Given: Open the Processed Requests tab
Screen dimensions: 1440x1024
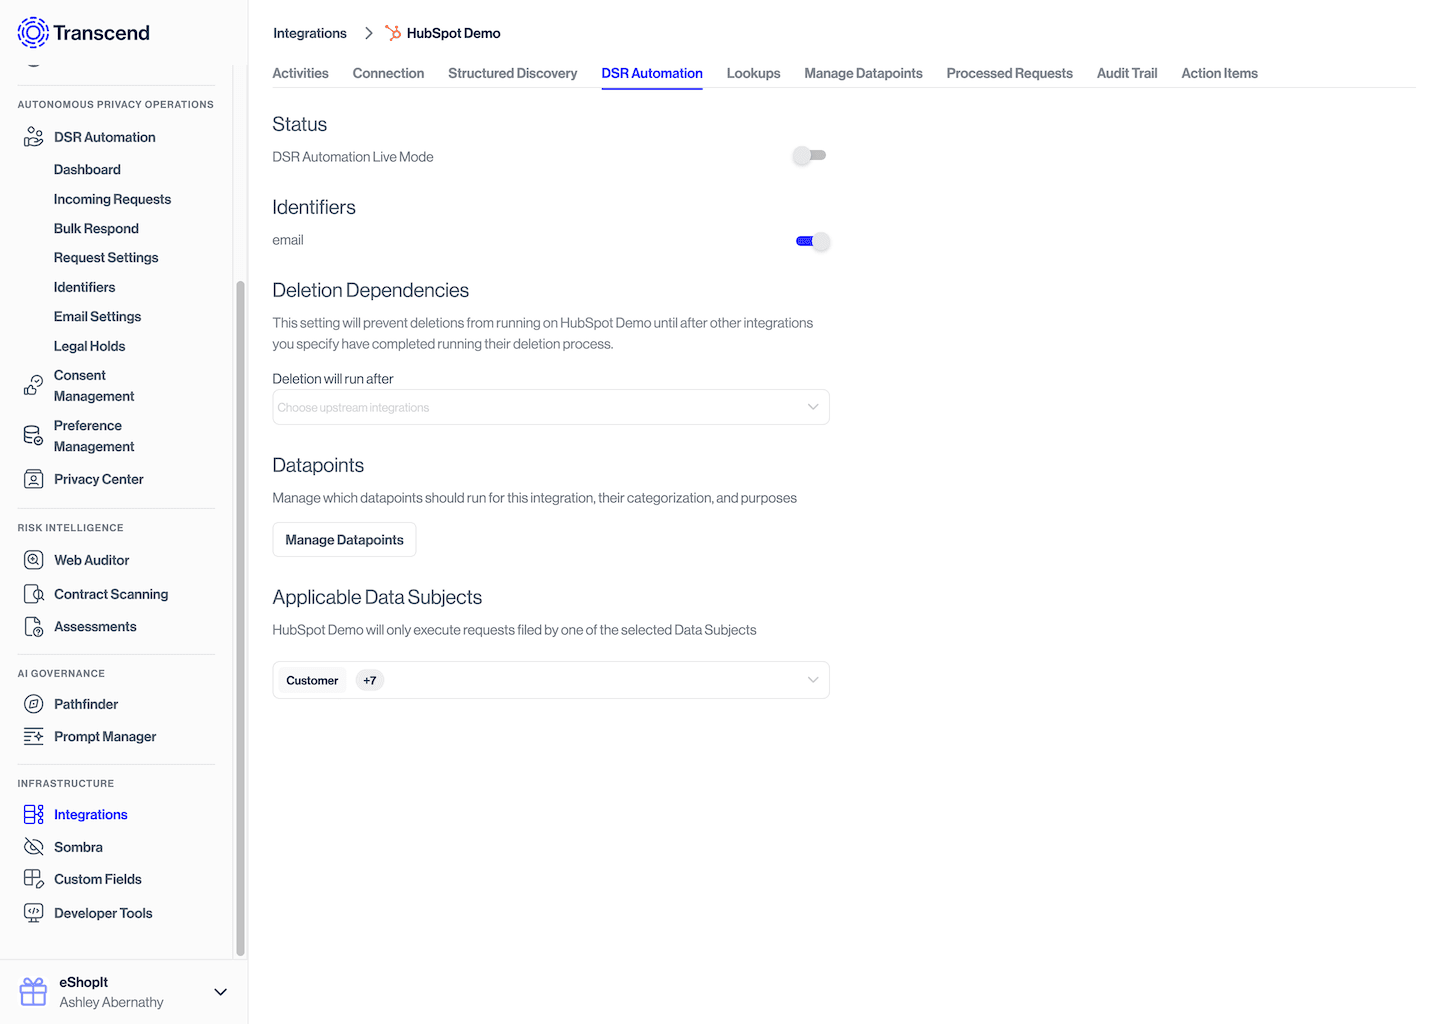Looking at the screenshot, I should (x=1009, y=73).
